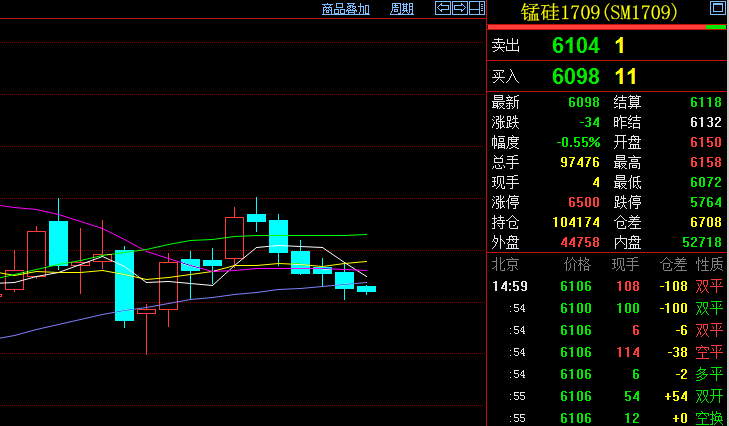Click the 锰硅1709(SM1709) contract title
This screenshot has width=729, height=426.
[599, 12]
